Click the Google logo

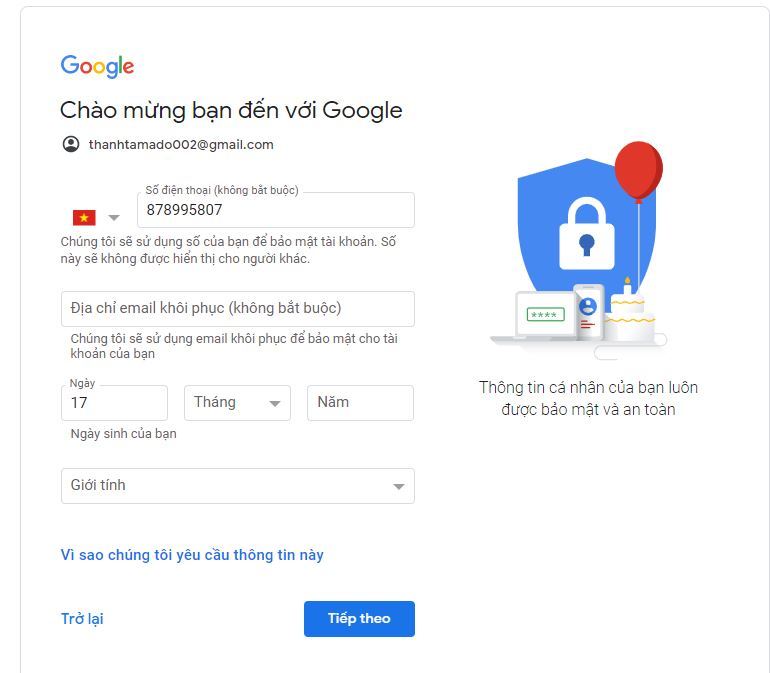[97, 66]
